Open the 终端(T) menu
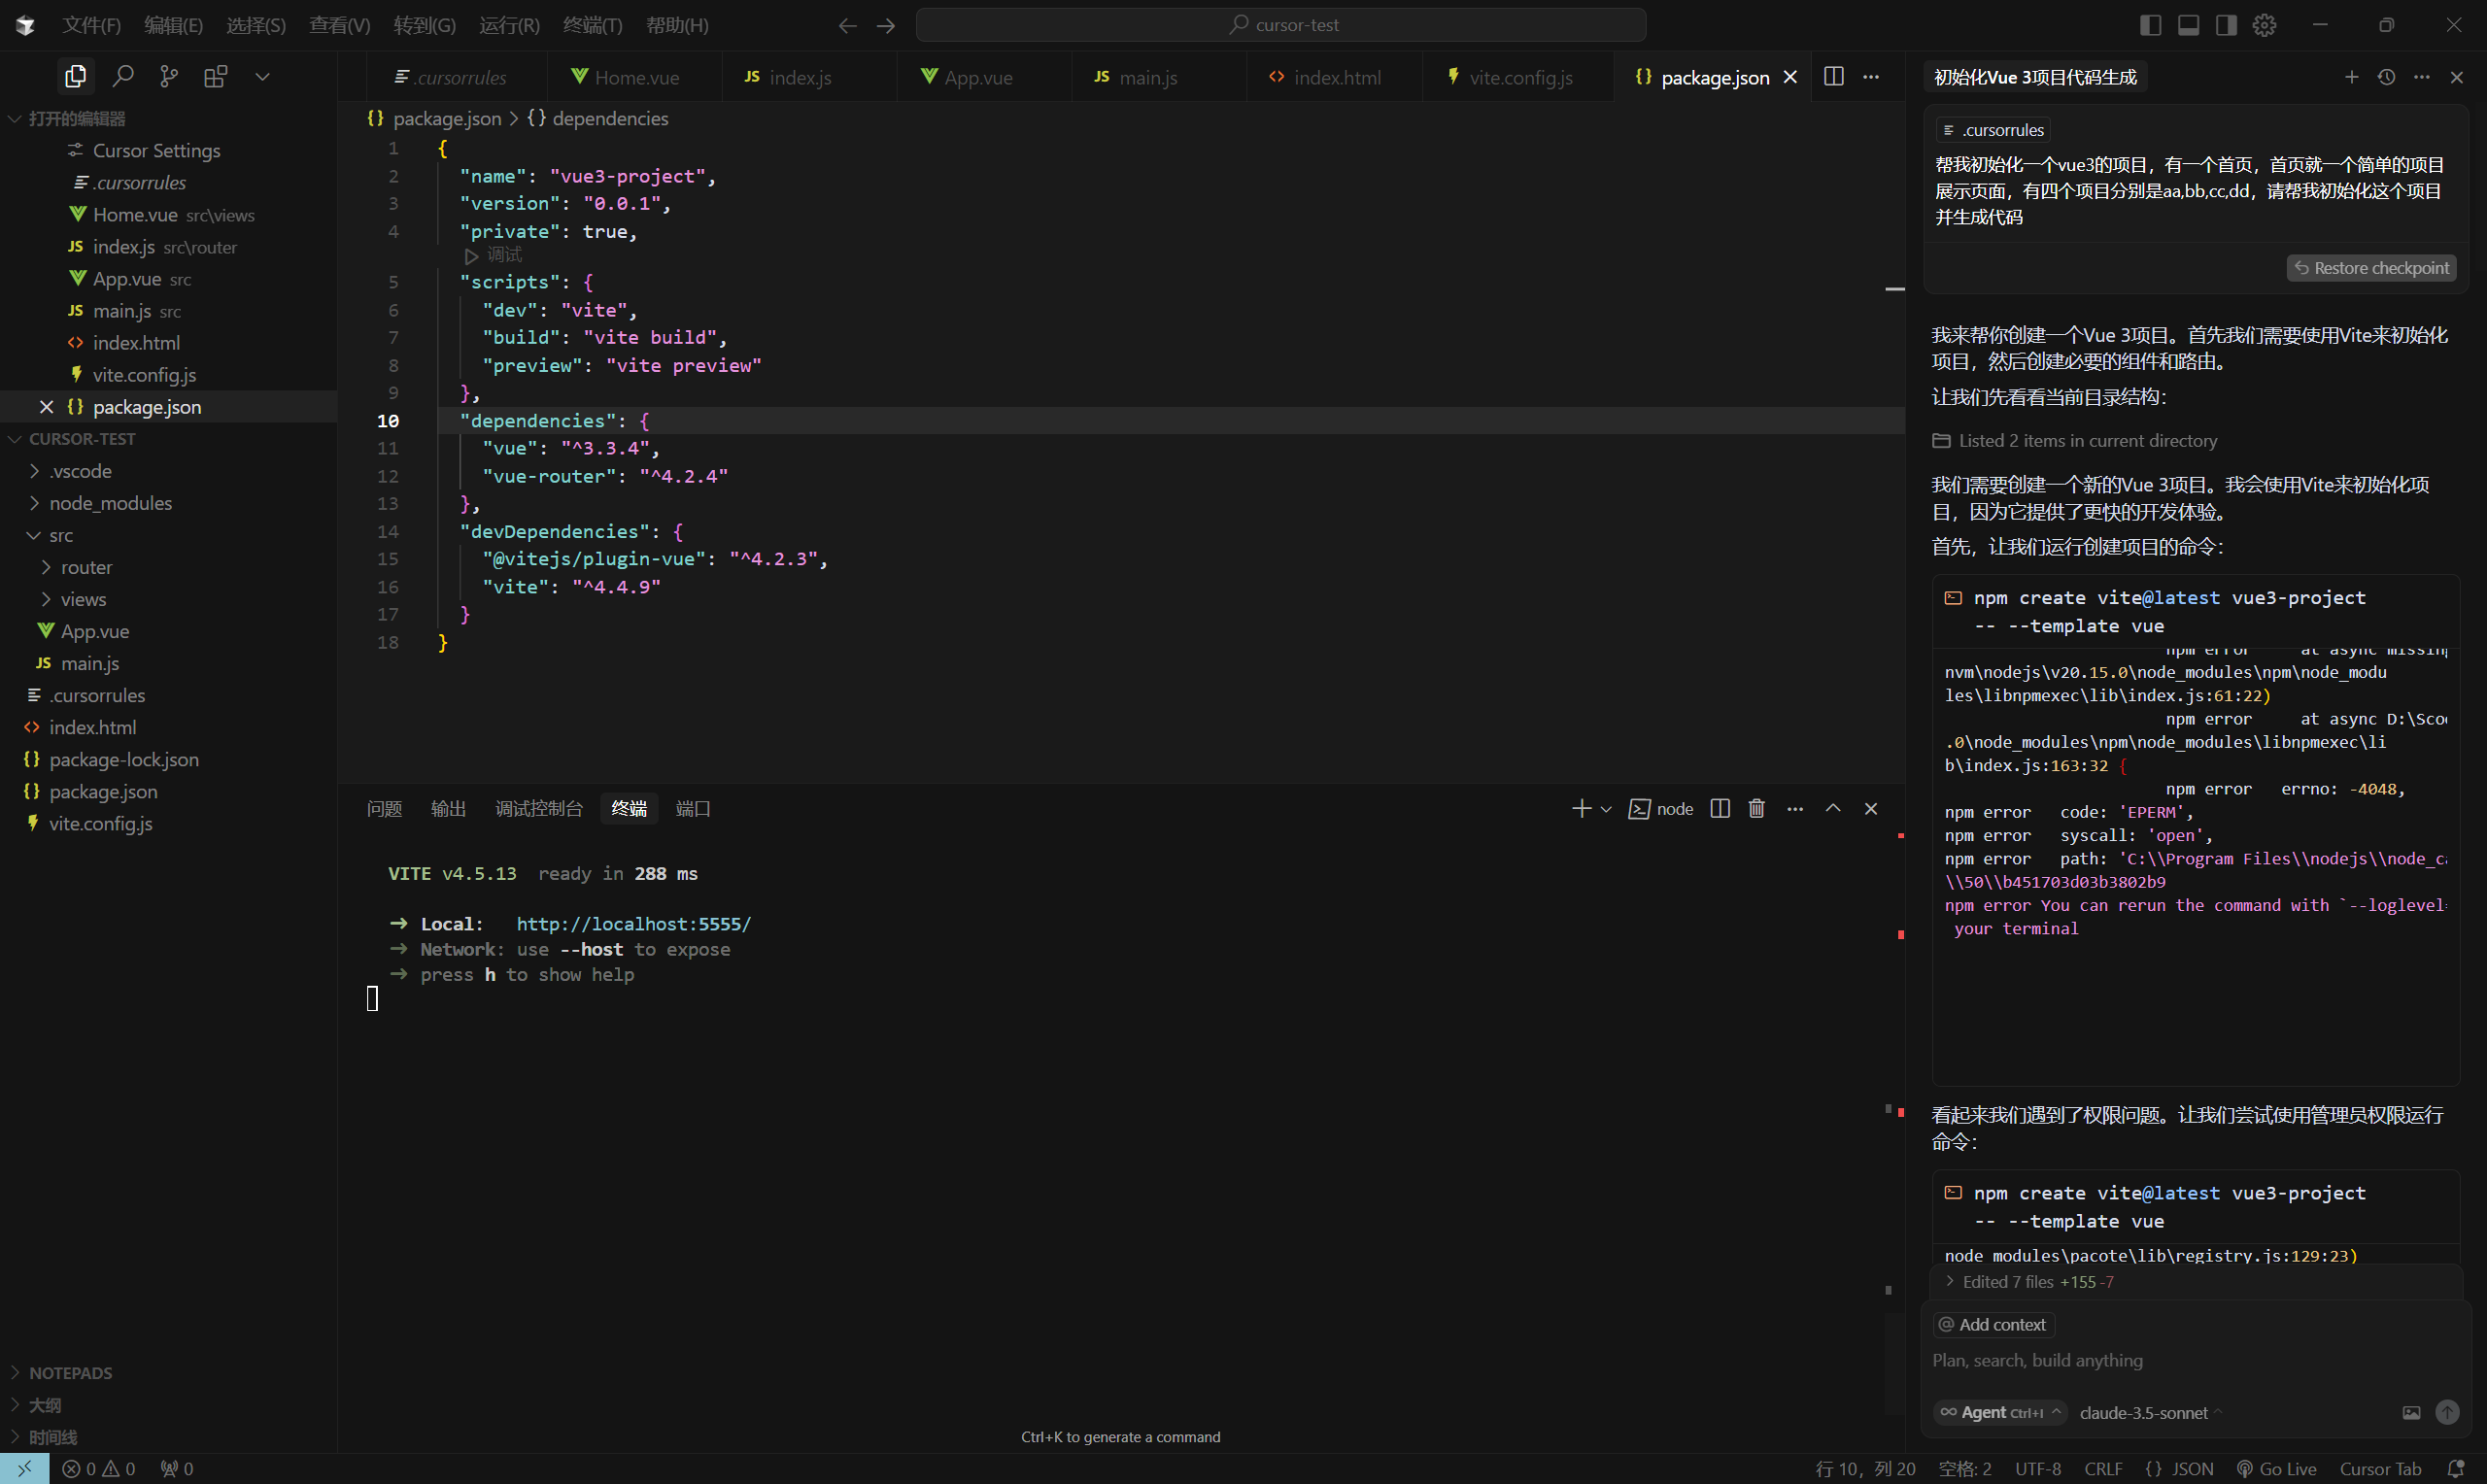 592,25
